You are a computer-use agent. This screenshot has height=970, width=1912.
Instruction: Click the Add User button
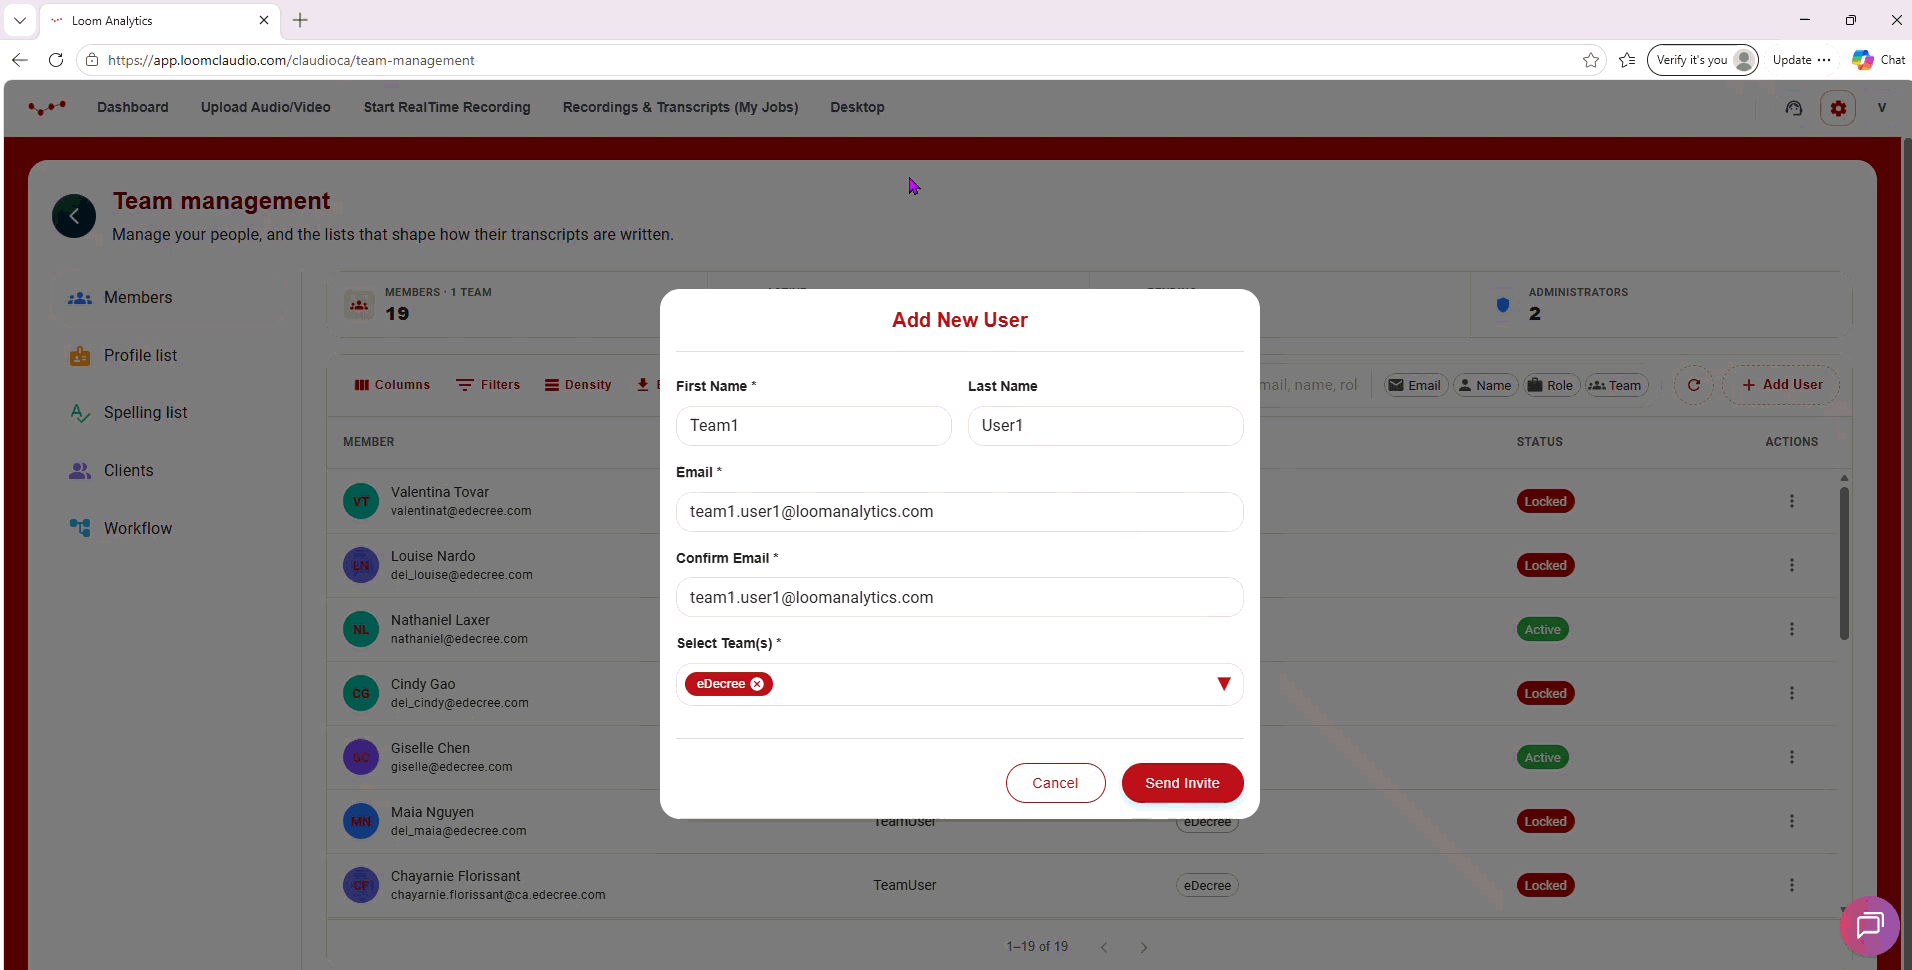[x=1781, y=385]
